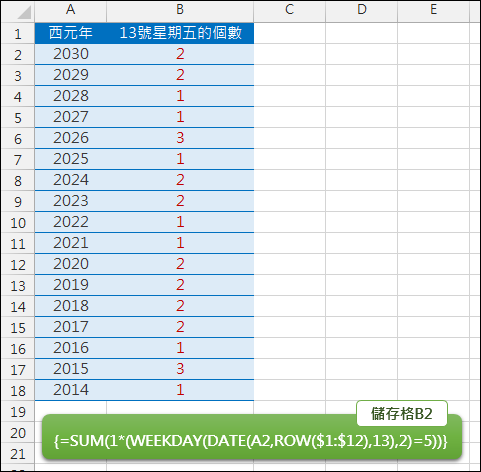
Task: Select row 2 header
Action: click(18, 55)
